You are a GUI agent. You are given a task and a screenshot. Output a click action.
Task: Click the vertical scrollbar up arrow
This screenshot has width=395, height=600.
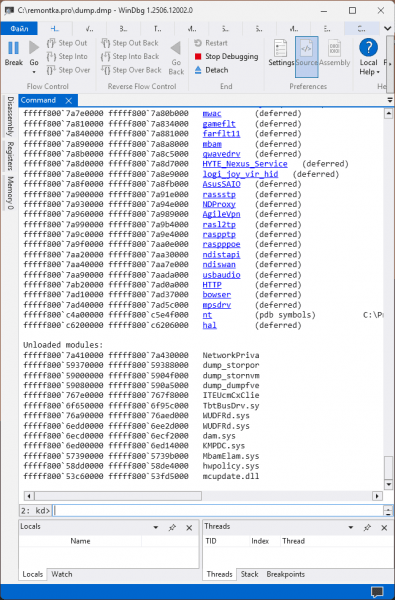388,114
